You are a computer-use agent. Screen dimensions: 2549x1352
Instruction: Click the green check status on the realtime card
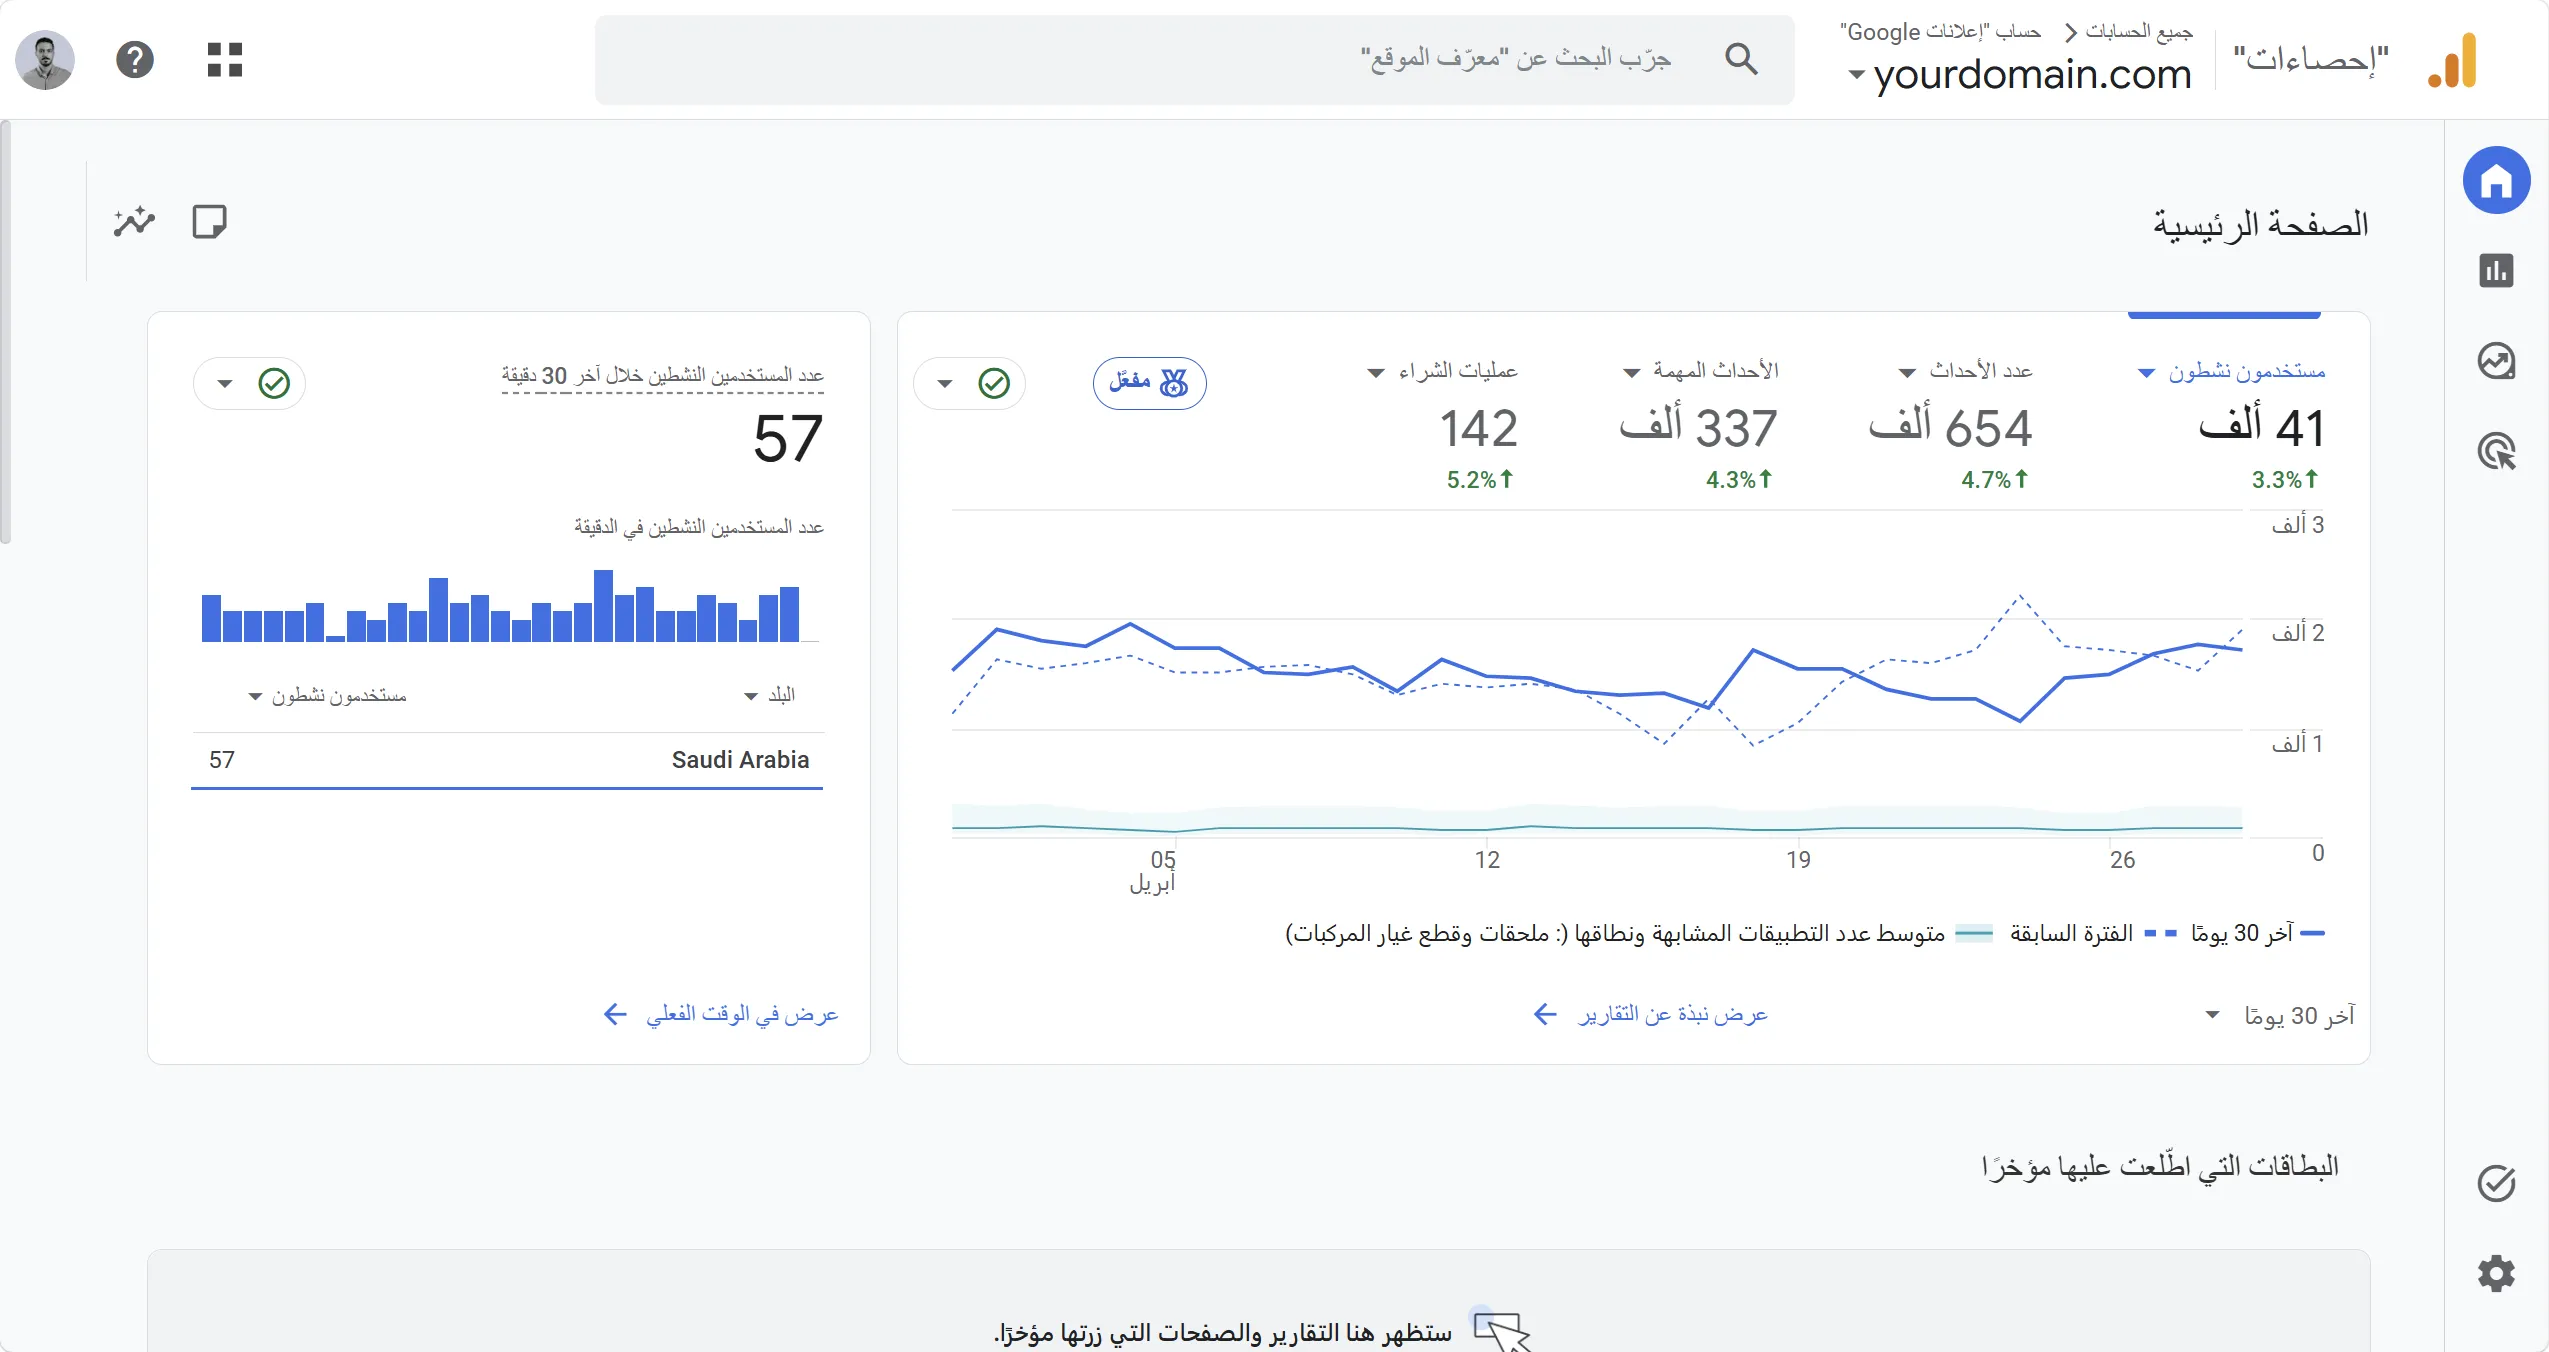[x=274, y=383]
